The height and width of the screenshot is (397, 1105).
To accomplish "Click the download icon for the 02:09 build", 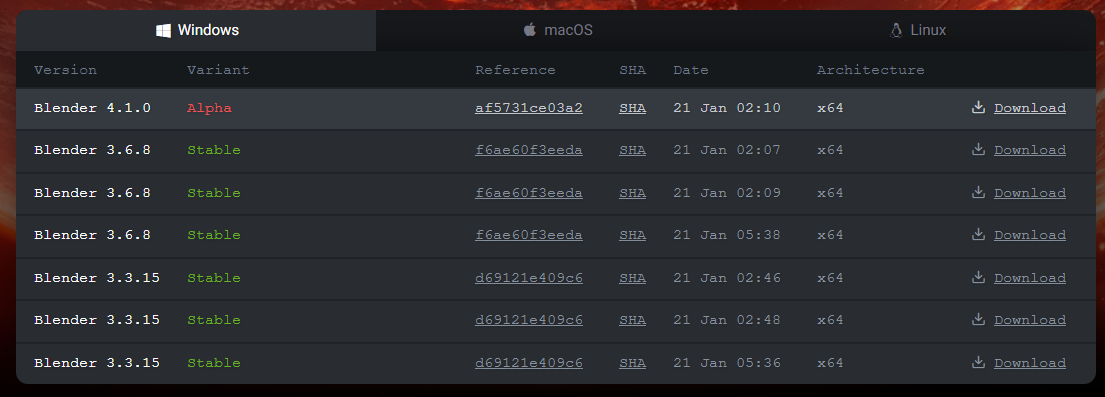I will (x=977, y=192).
